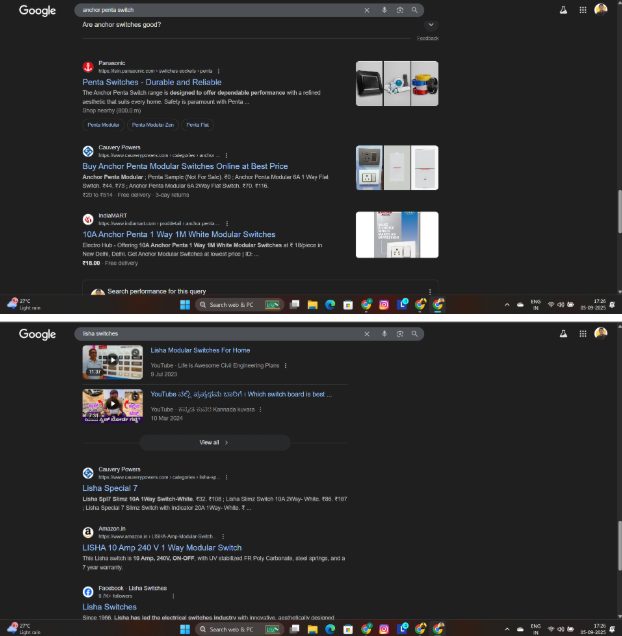The width and height of the screenshot is (622, 636).
Task: Open more options for Cauvery Powers anchor result
Action: pos(226,155)
